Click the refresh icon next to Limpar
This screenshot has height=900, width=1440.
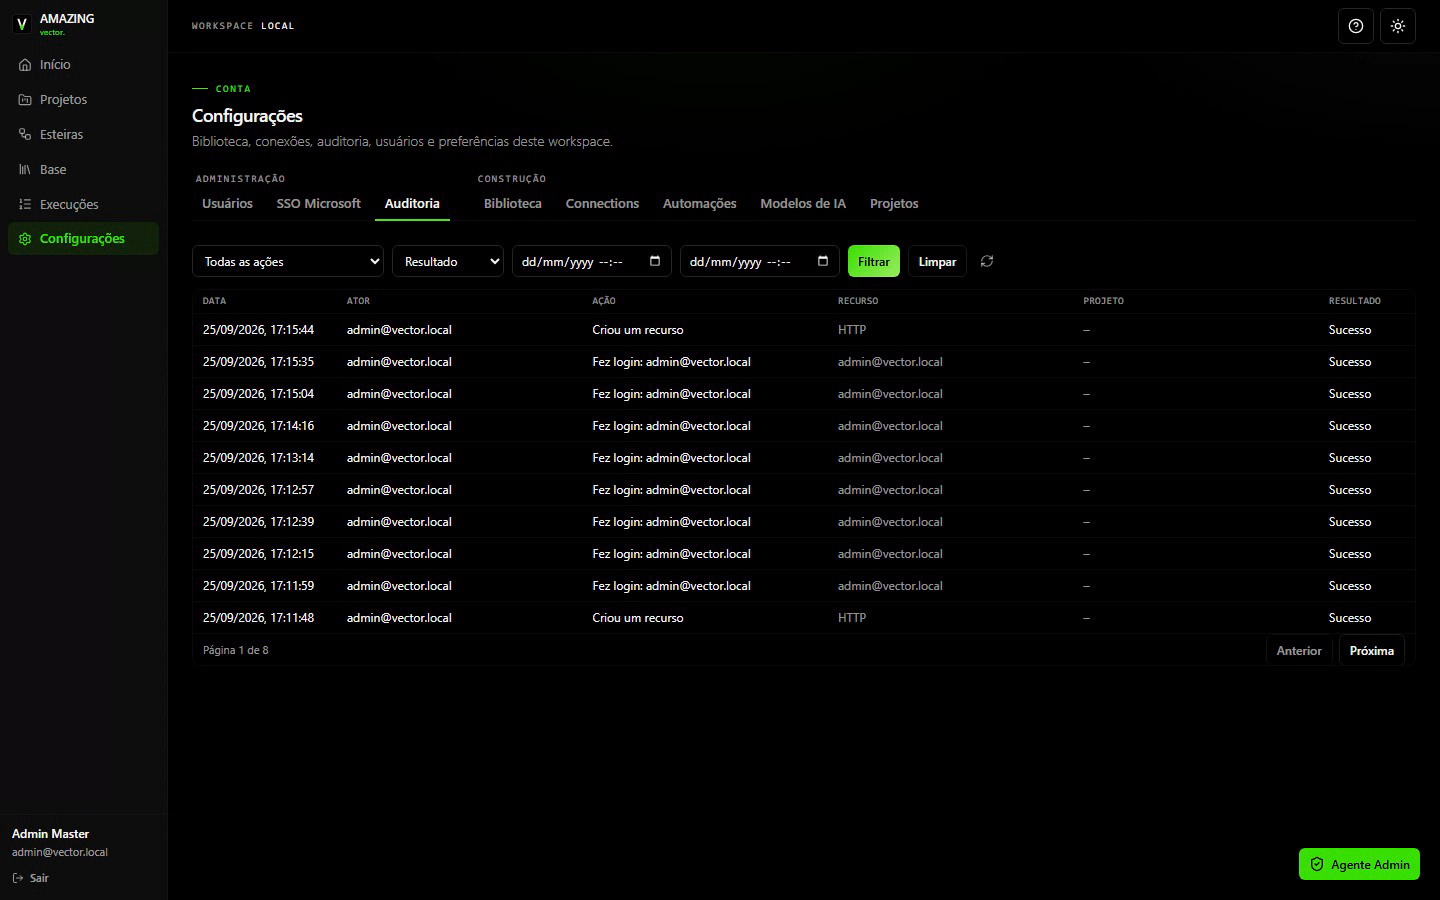(x=987, y=261)
